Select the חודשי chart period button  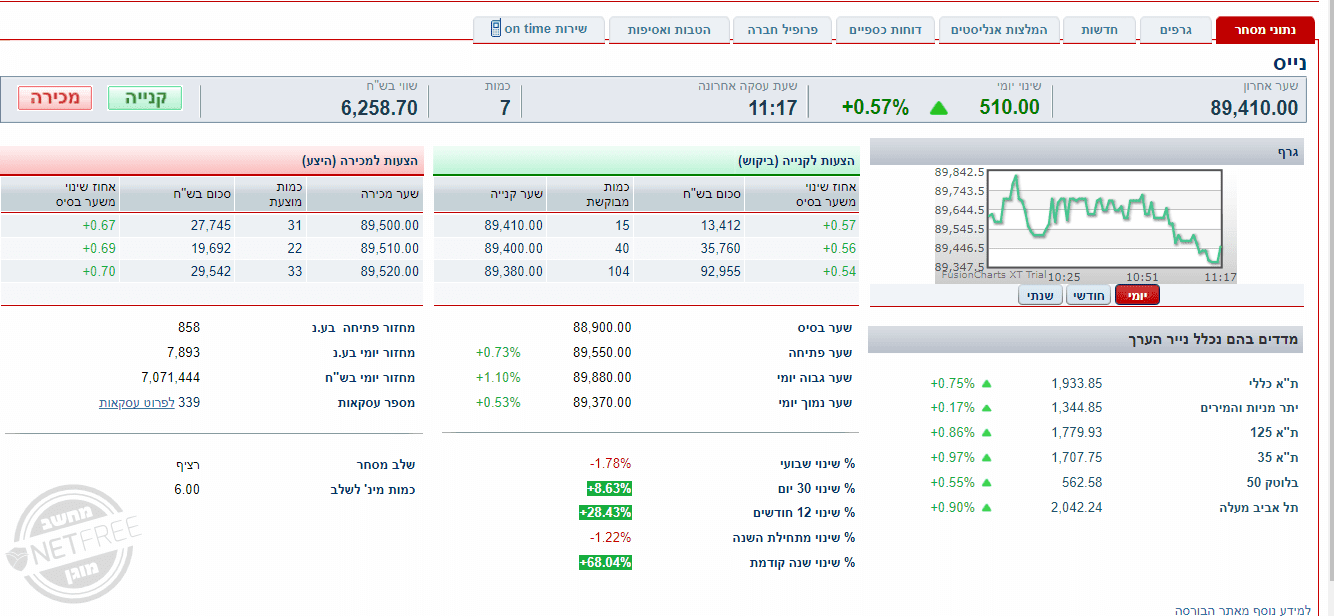coord(1088,295)
